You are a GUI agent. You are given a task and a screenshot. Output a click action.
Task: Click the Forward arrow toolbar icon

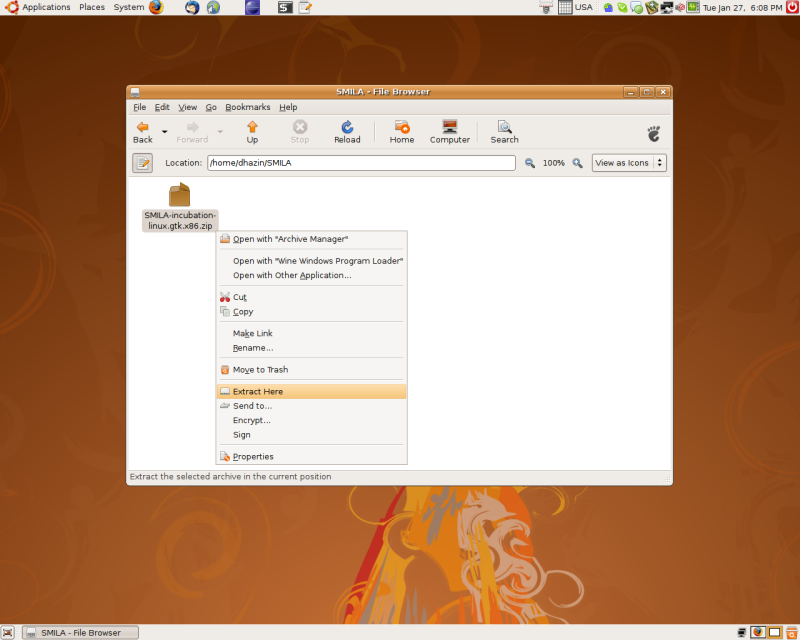pyautogui.click(x=192, y=127)
